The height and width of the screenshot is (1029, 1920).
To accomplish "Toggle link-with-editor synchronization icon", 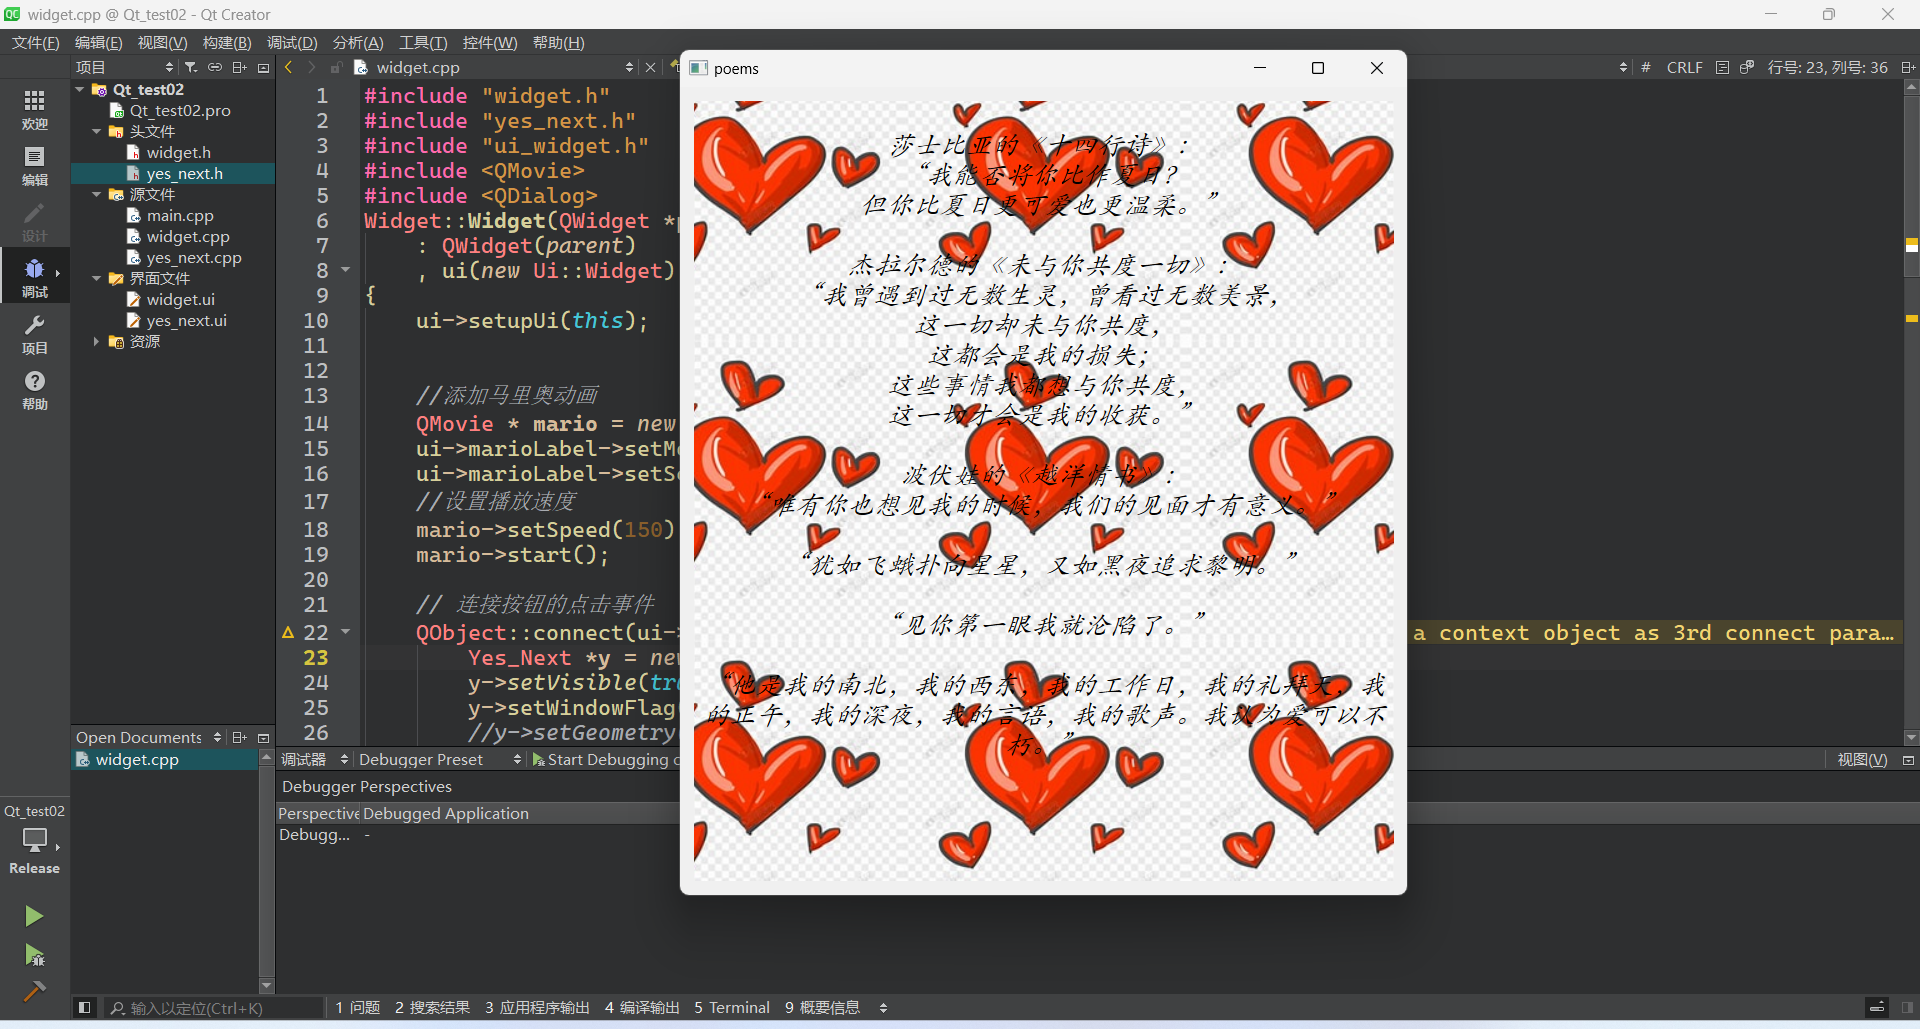I will 215,67.
